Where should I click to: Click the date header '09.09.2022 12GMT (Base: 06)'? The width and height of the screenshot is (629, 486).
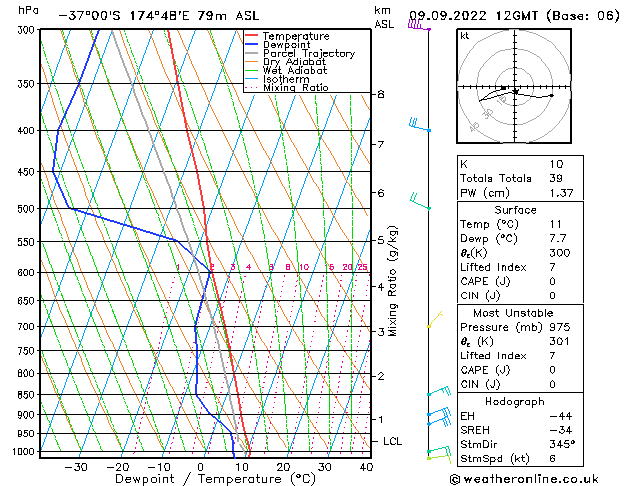coord(514,16)
